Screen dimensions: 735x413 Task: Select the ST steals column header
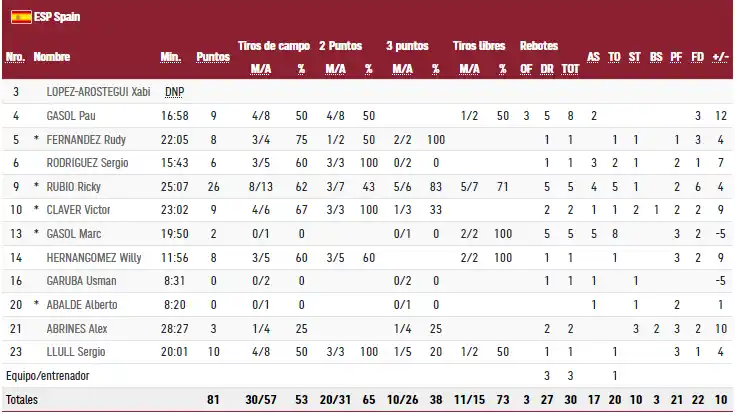(635, 57)
